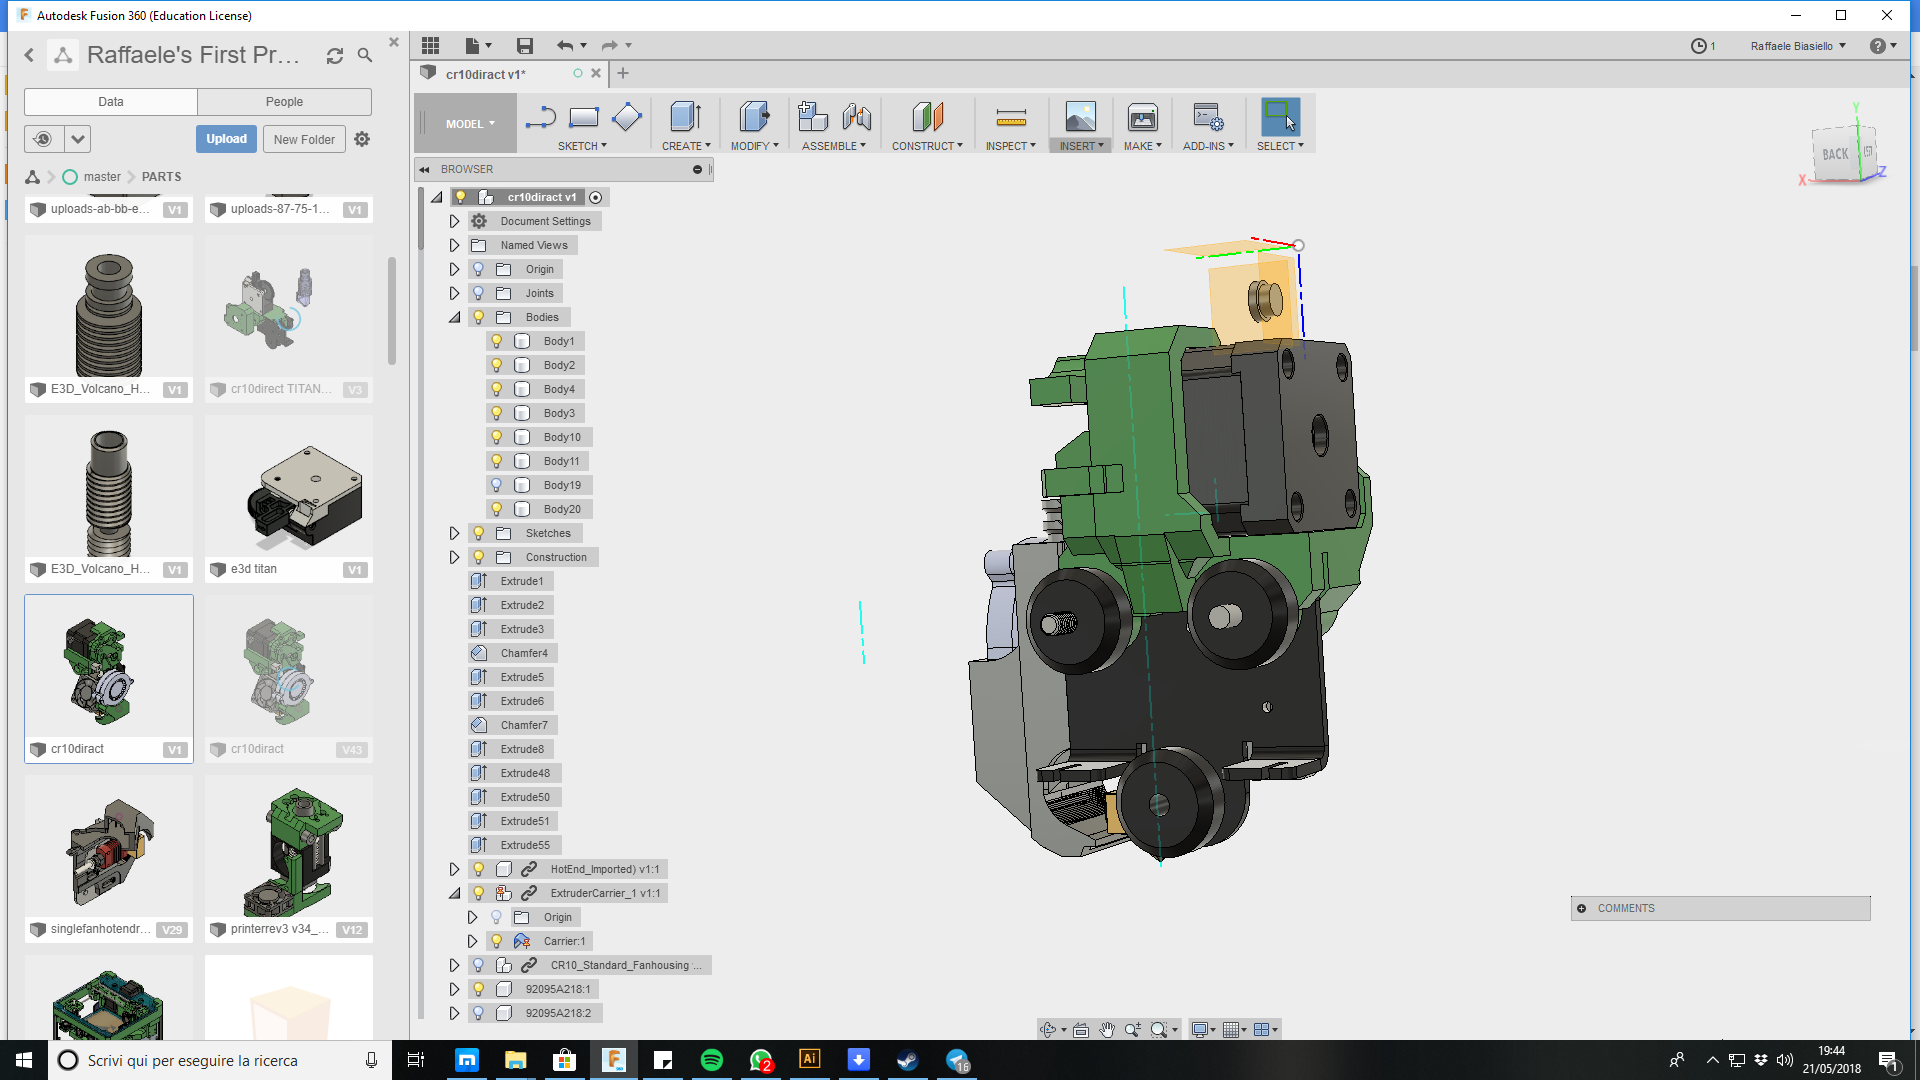The height and width of the screenshot is (1080, 1920).
Task: Click the Offset Plane icon above CONSTRUCT
Action: pyautogui.click(x=927, y=117)
